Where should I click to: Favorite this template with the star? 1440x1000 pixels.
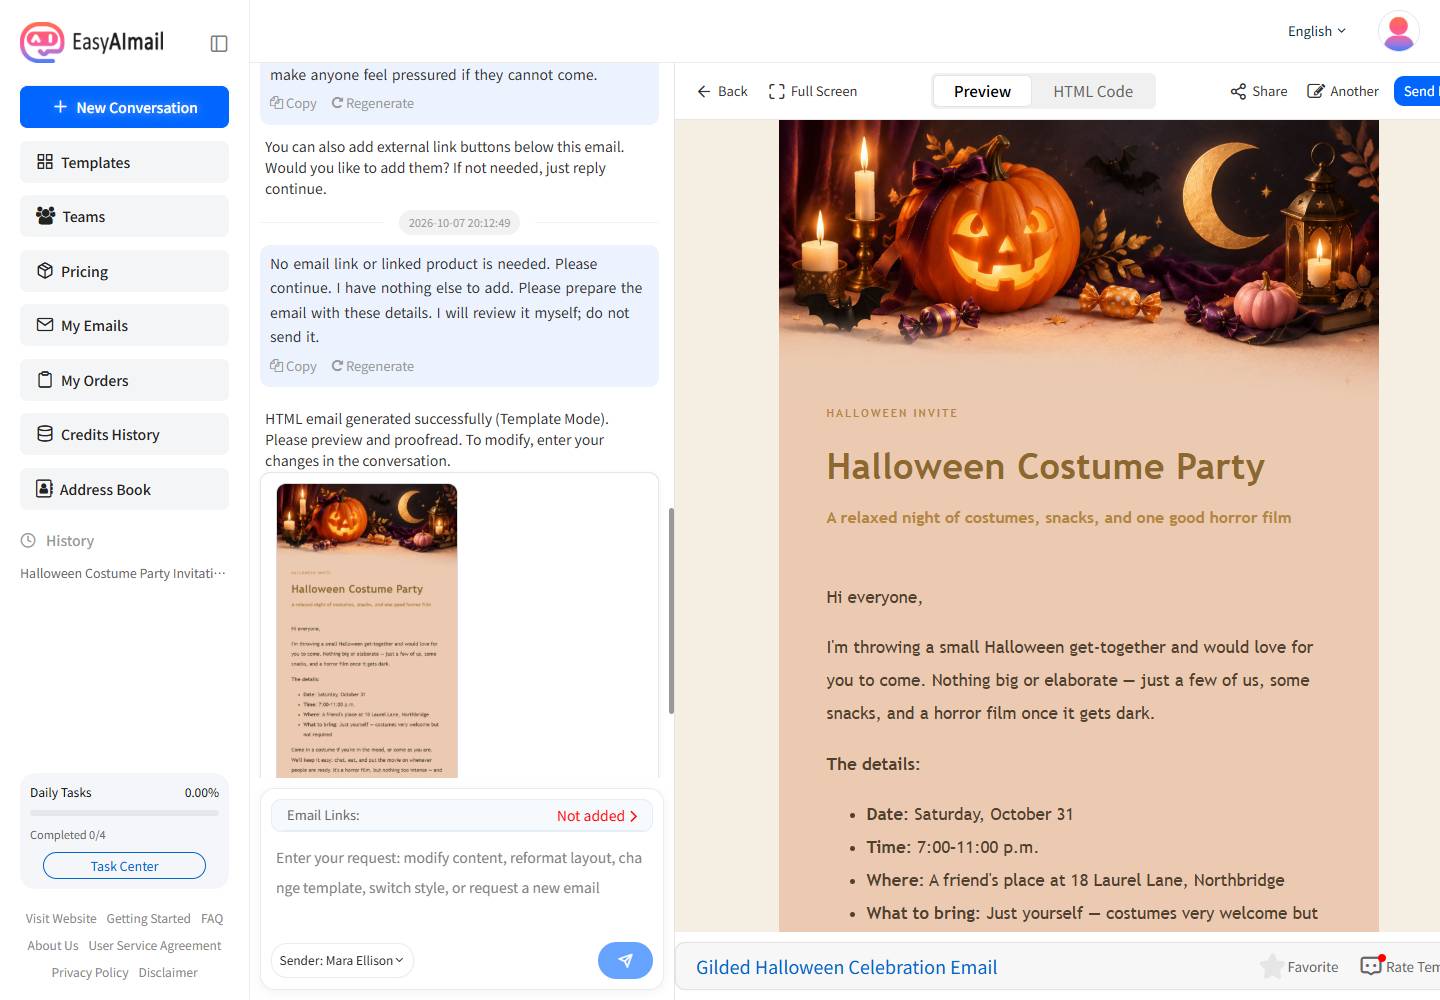[1299, 966]
